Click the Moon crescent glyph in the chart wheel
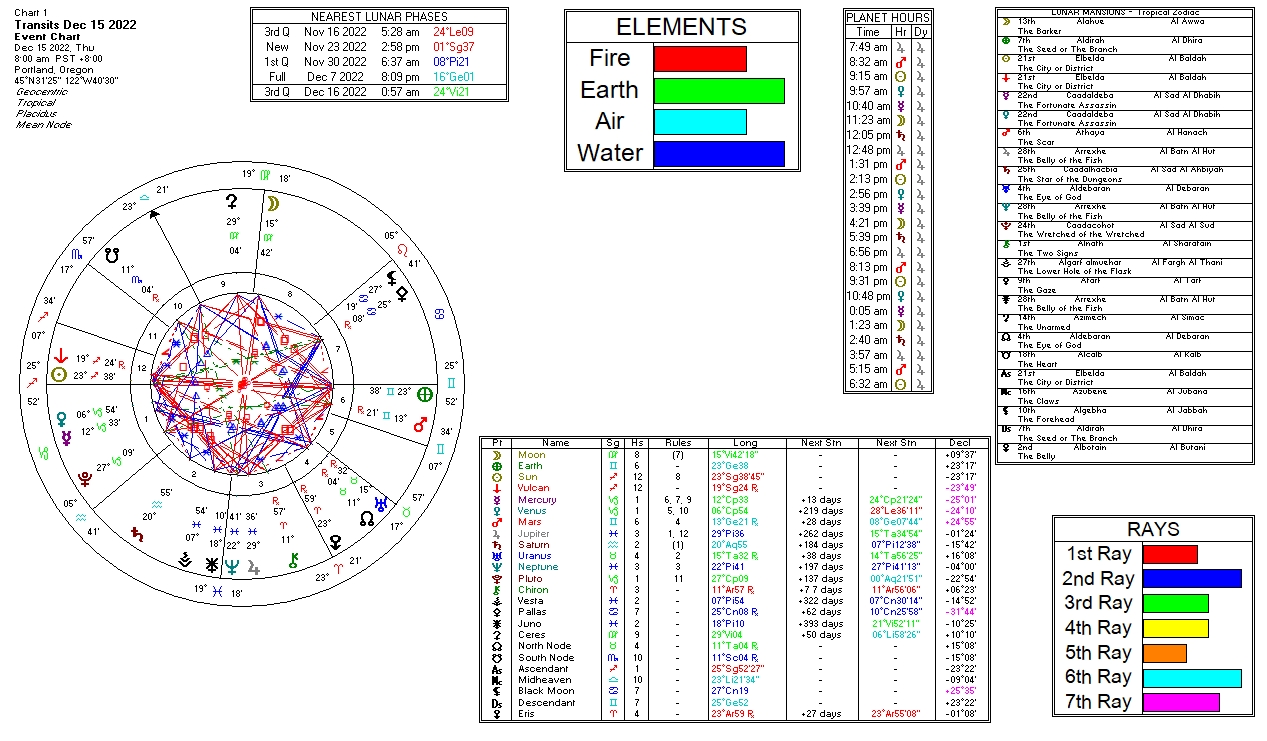1267x741 pixels. pyautogui.click(x=272, y=203)
